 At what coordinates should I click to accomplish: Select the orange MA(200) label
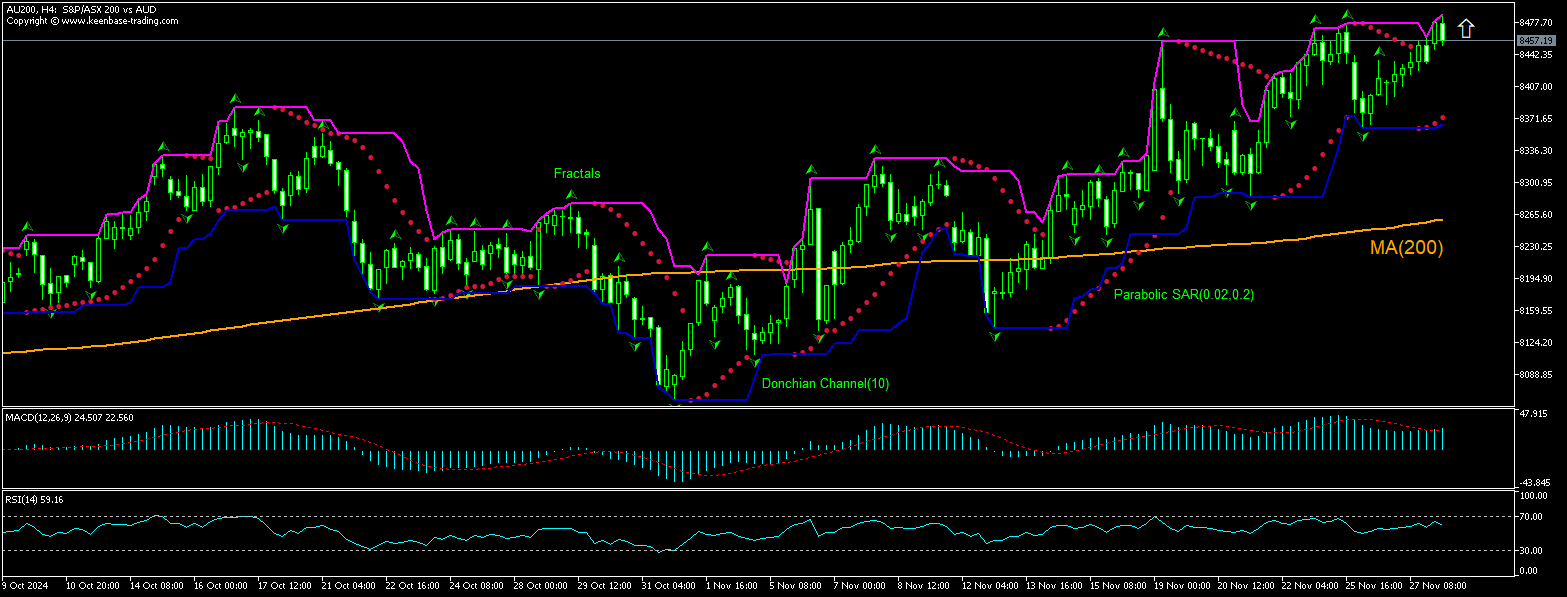[x=1406, y=247]
